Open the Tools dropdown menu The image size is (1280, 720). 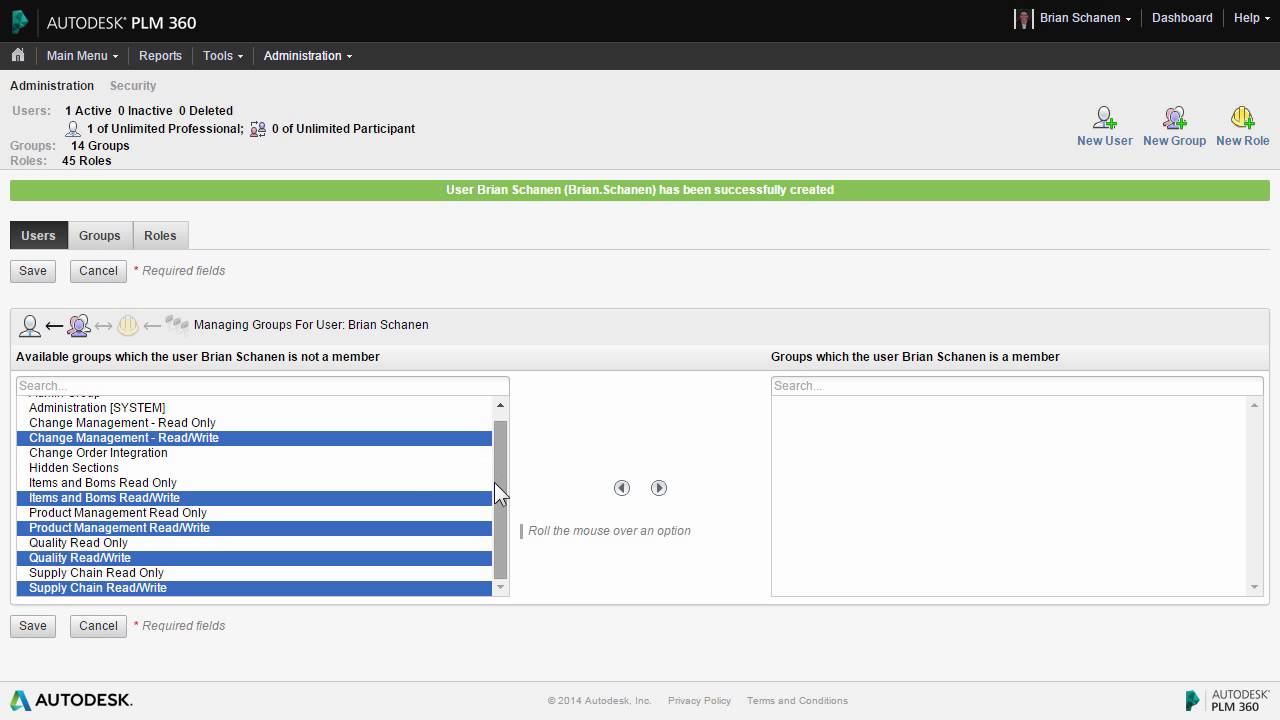[222, 56]
